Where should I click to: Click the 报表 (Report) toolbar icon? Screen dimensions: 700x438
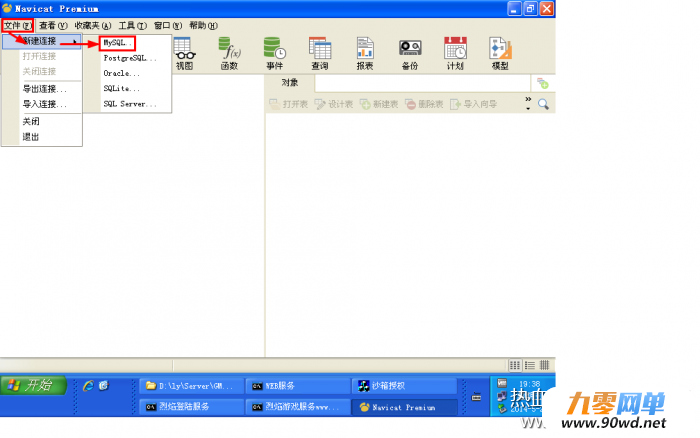[x=365, y=54]
